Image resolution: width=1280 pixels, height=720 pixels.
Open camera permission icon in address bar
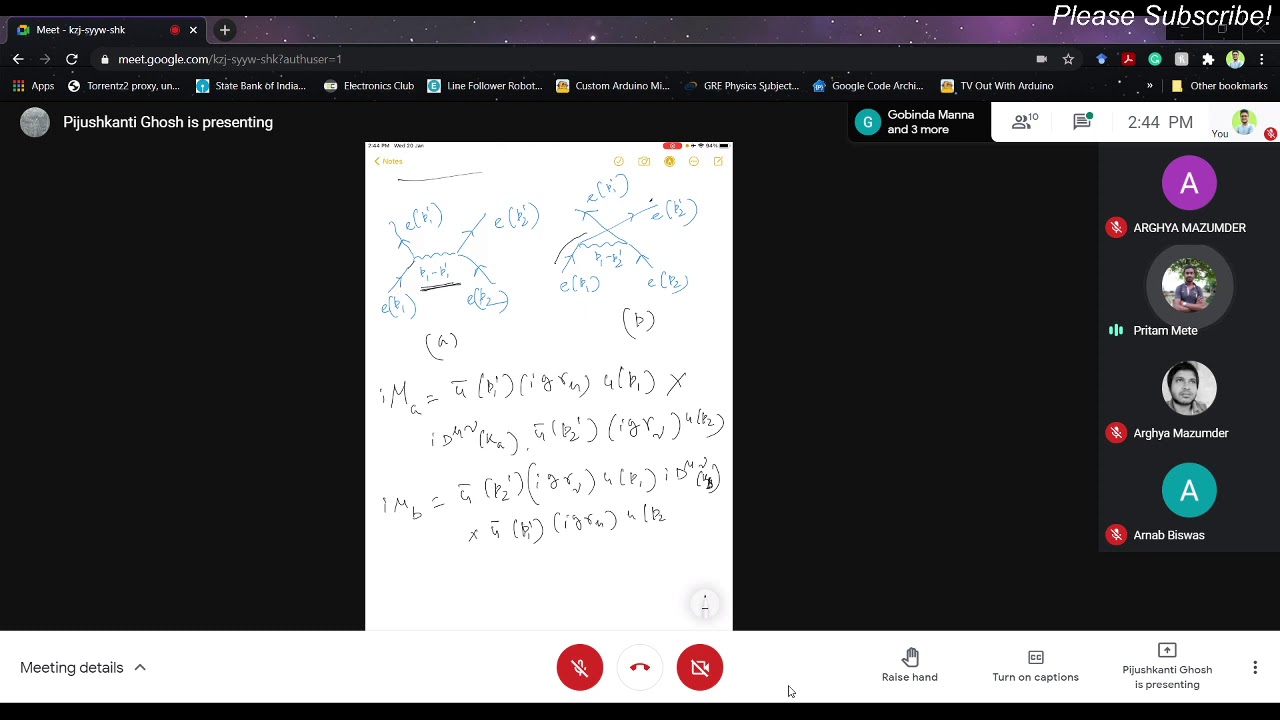tap(1041, 59)
